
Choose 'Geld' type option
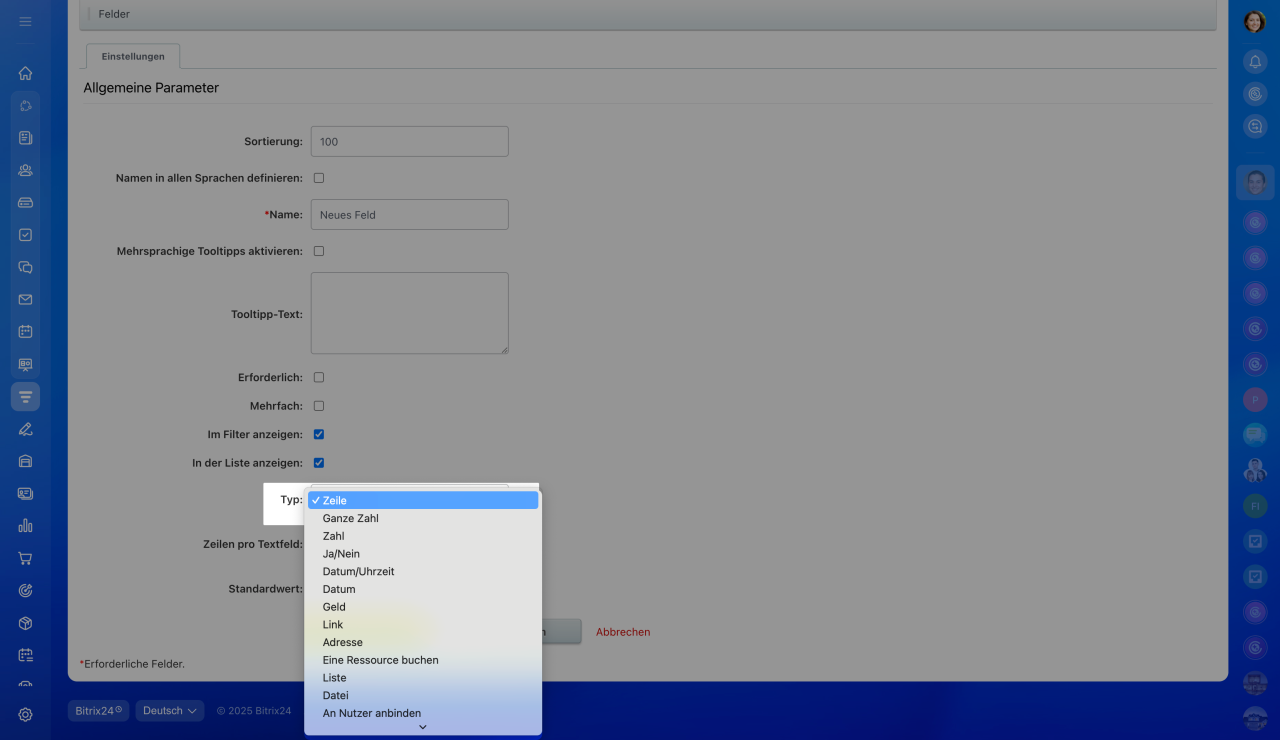(x=423, y=607)
